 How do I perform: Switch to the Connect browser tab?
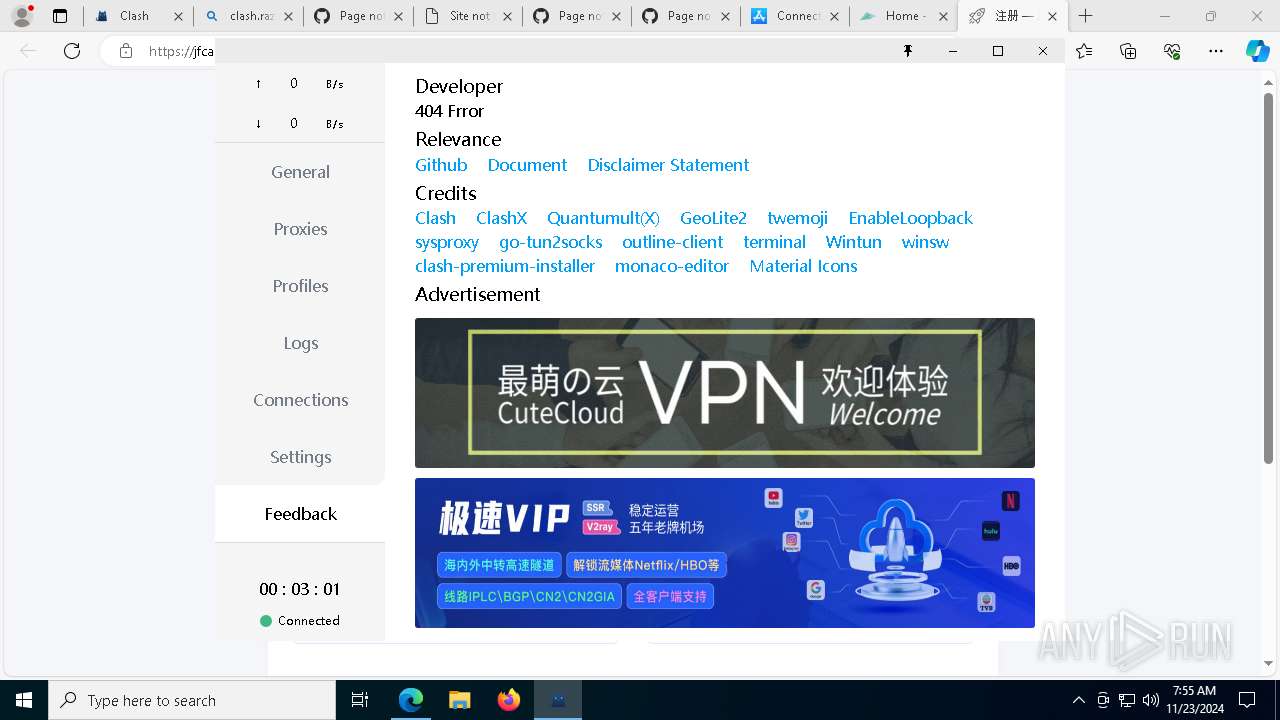click(795, 16)
